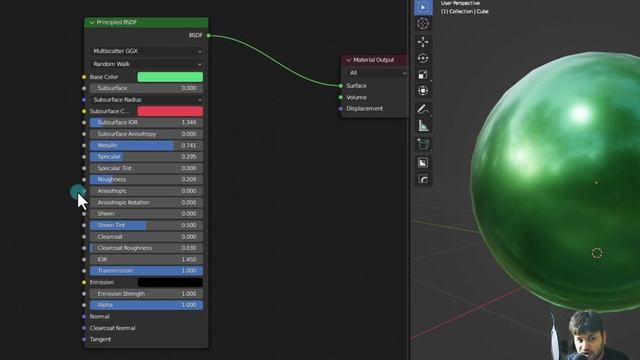640x360 pixels.
Task: Activate the 3D Cursor tool
Action: (x=423, y=24)
